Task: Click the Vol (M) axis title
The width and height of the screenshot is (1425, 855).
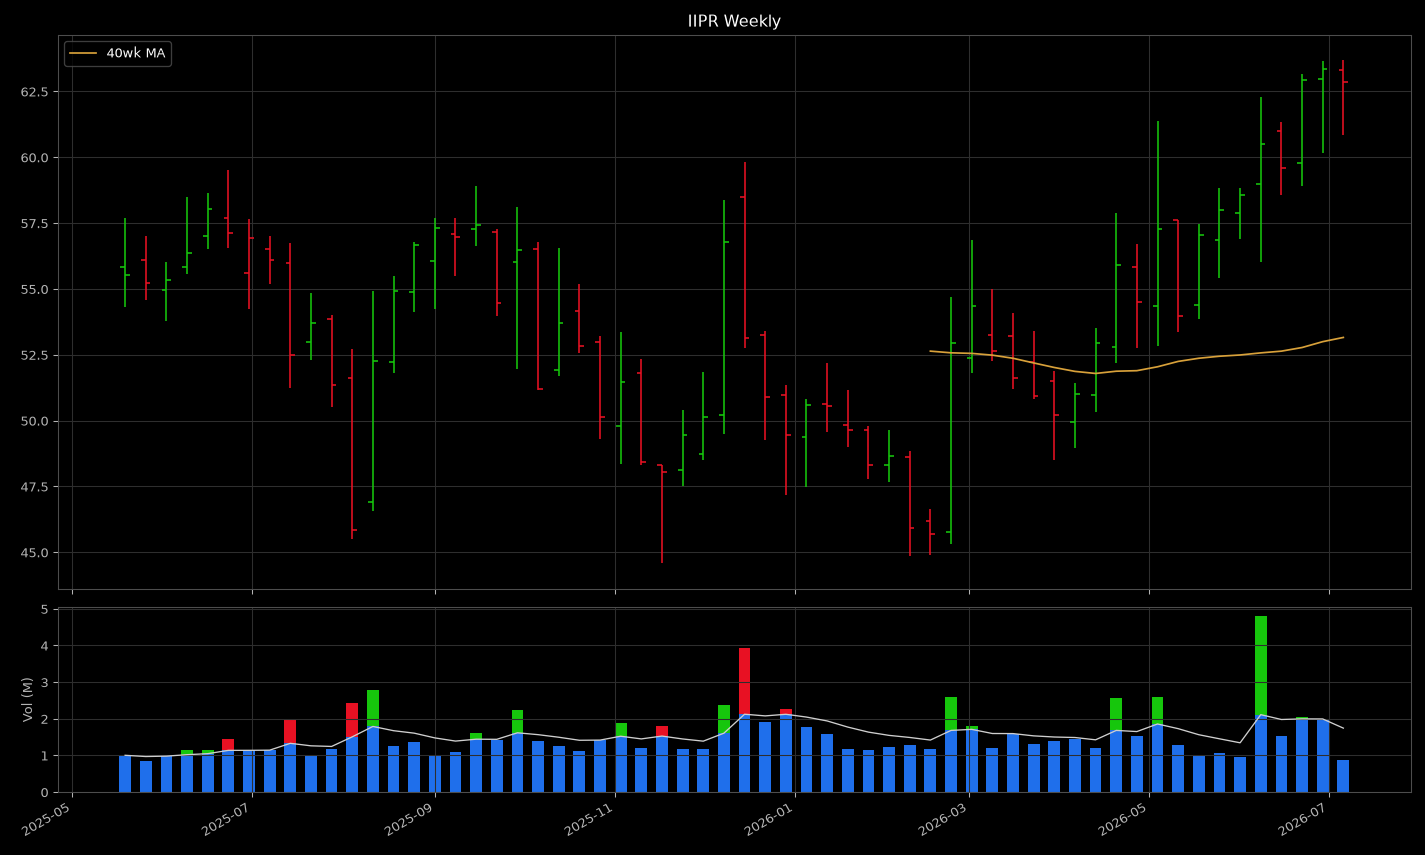Action: pos(27,699)
